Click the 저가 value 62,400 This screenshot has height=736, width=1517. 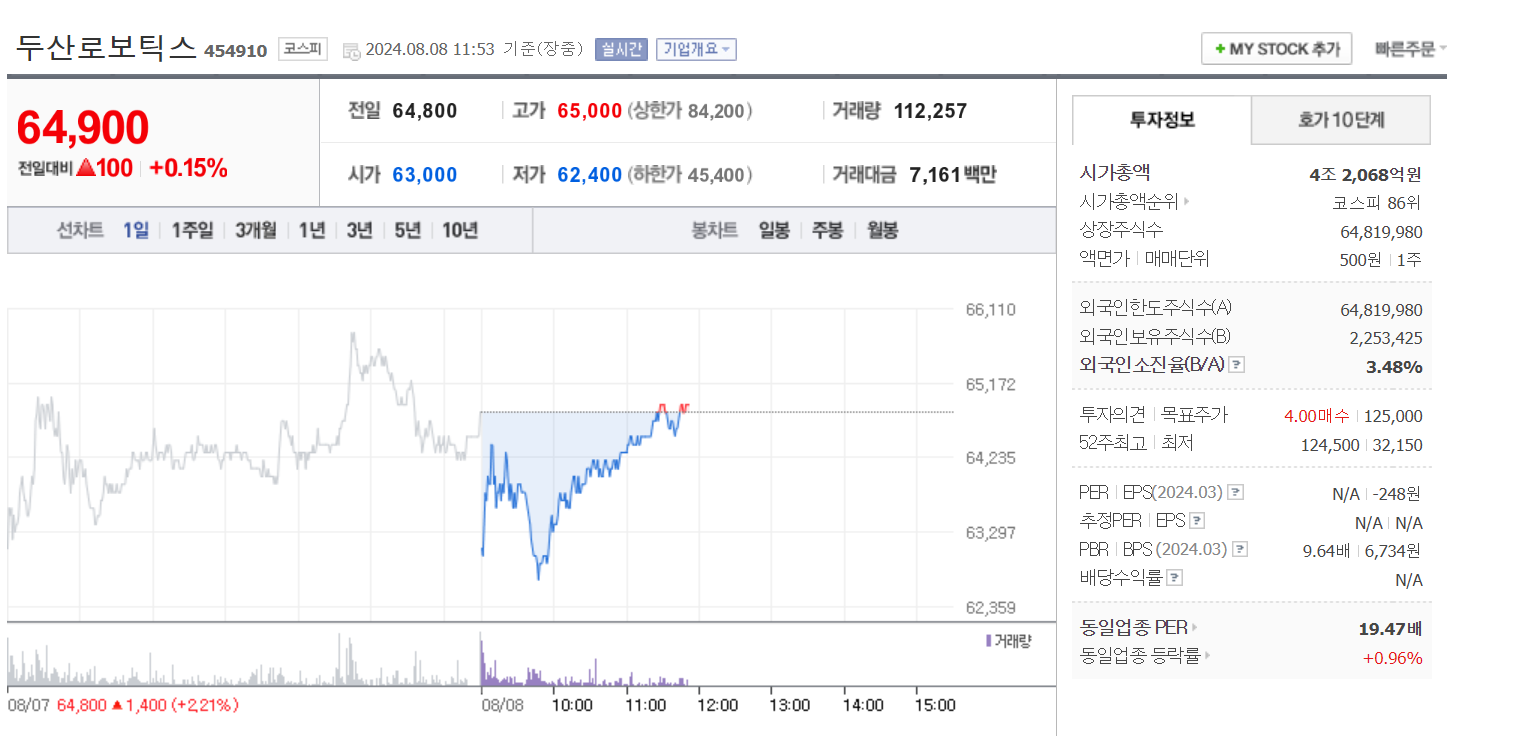pos(590,175)
